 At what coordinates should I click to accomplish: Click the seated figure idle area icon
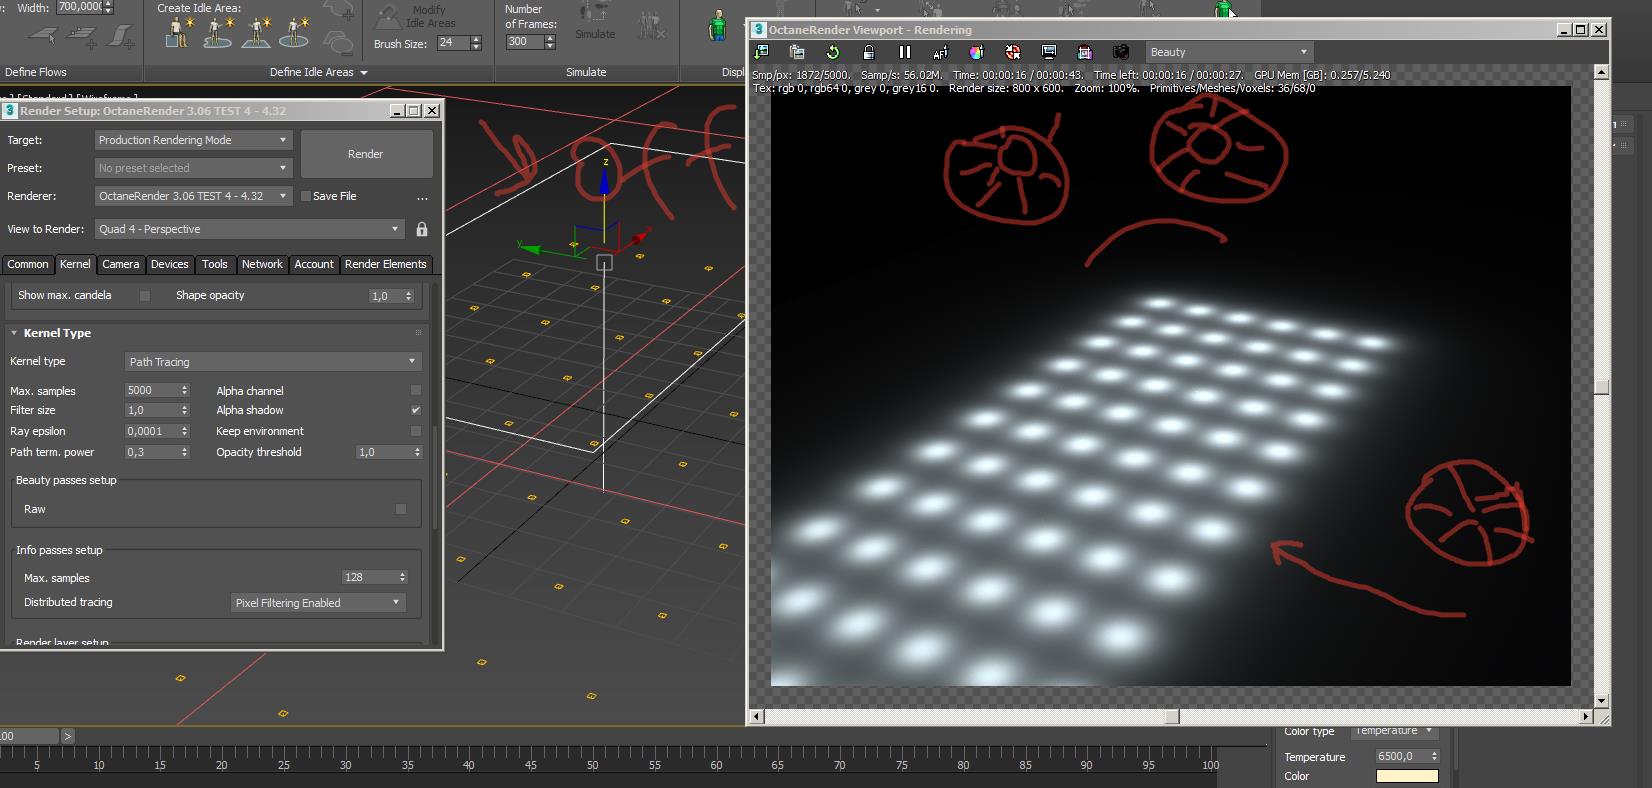[178, 33]
